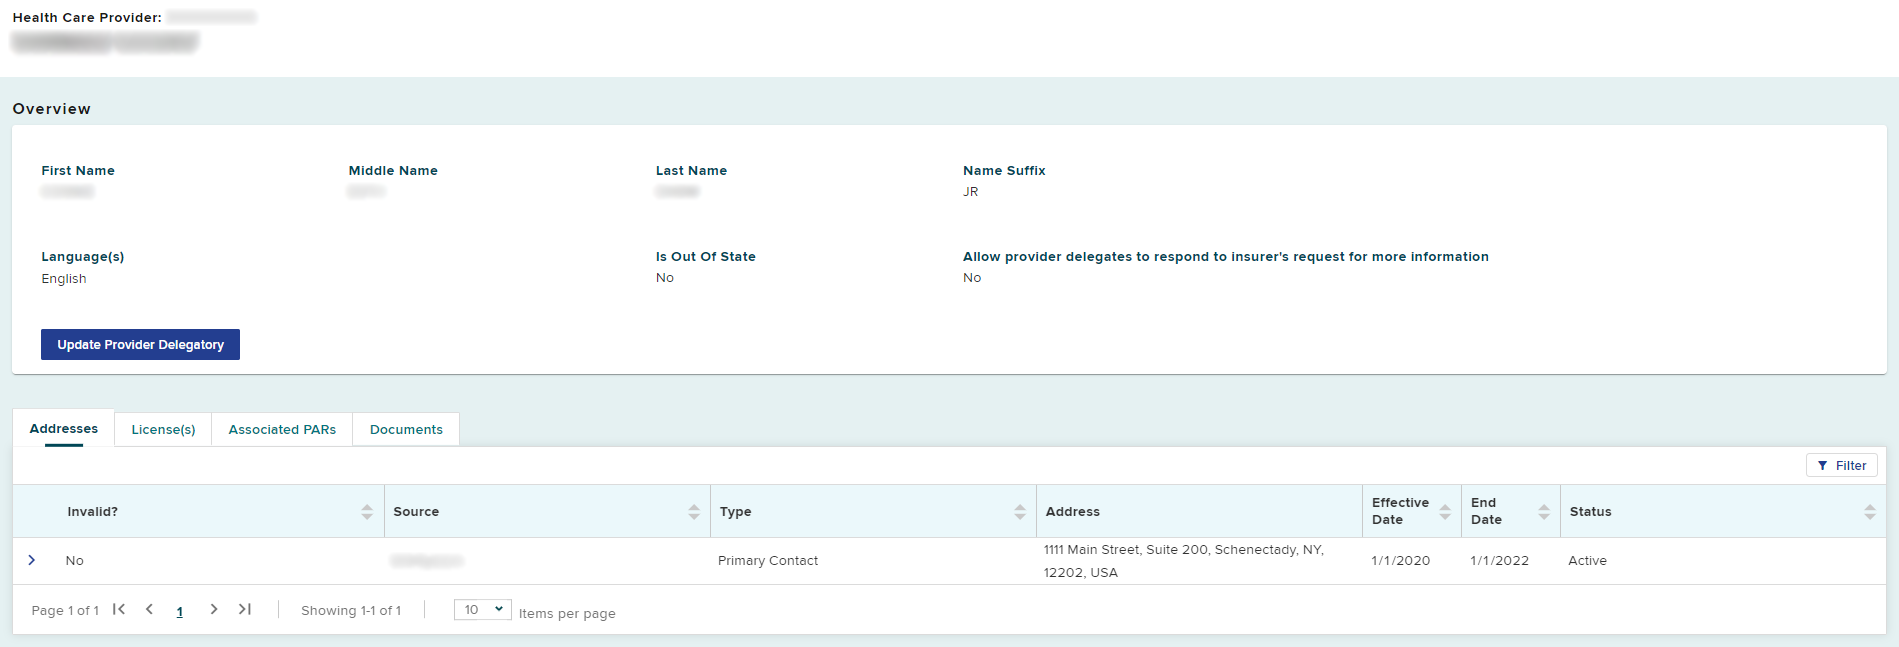Jump to the last page
This screenshot has width=1899, height=647.
click(244, 609)
